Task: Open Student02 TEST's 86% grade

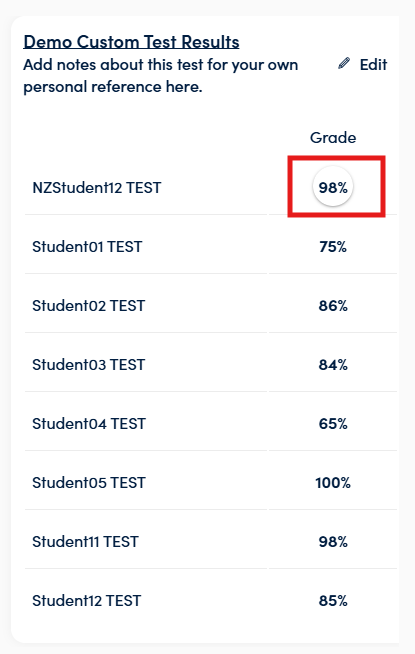Action: (x=333, y=306)
